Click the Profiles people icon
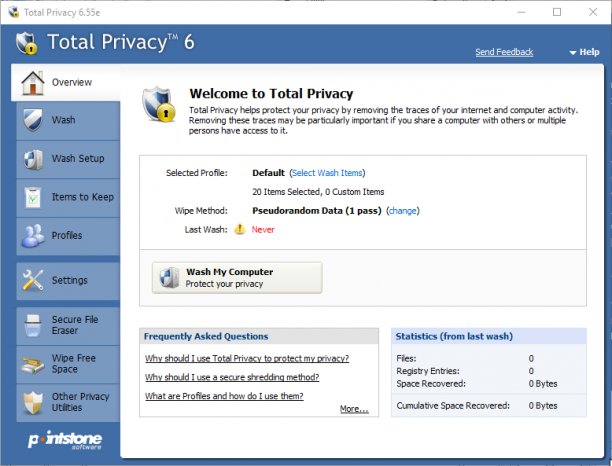The width and height of the screenshot is (612, 466). [x=33, y=236]
